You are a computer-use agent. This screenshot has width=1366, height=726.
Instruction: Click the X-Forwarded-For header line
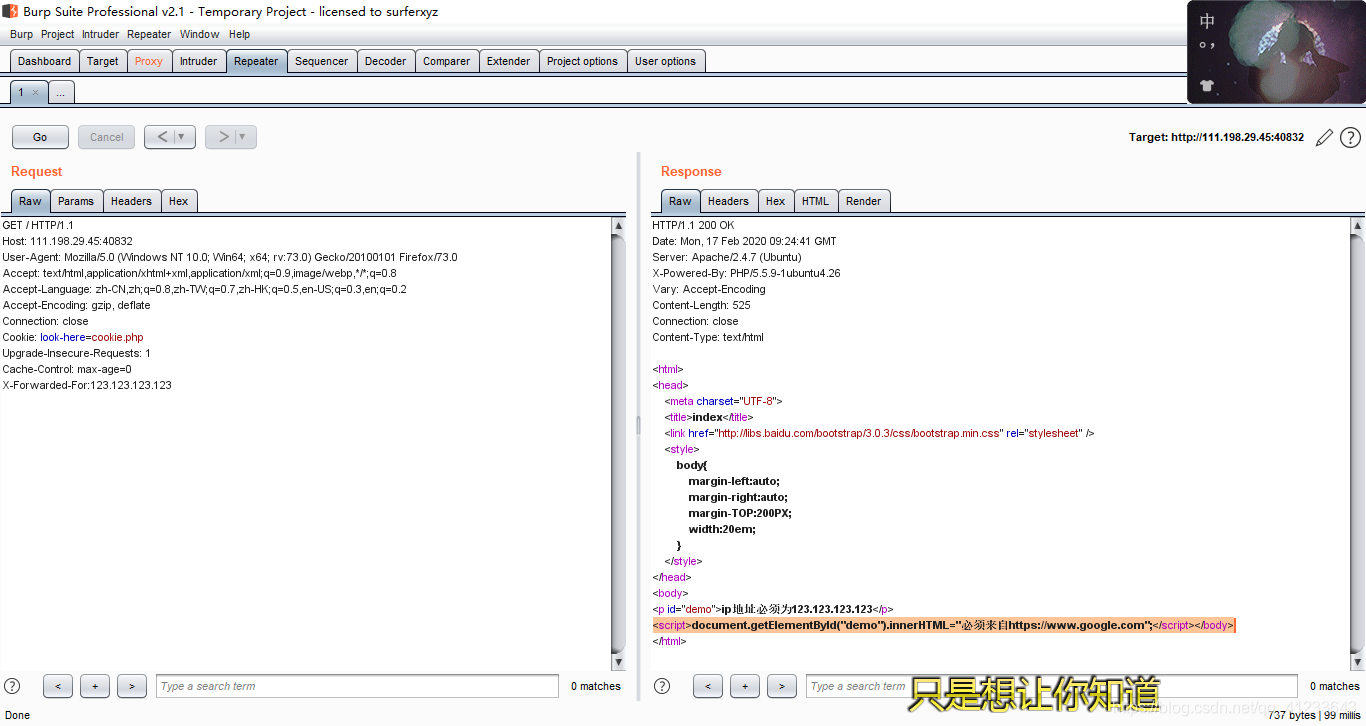[x=87, y=385]
